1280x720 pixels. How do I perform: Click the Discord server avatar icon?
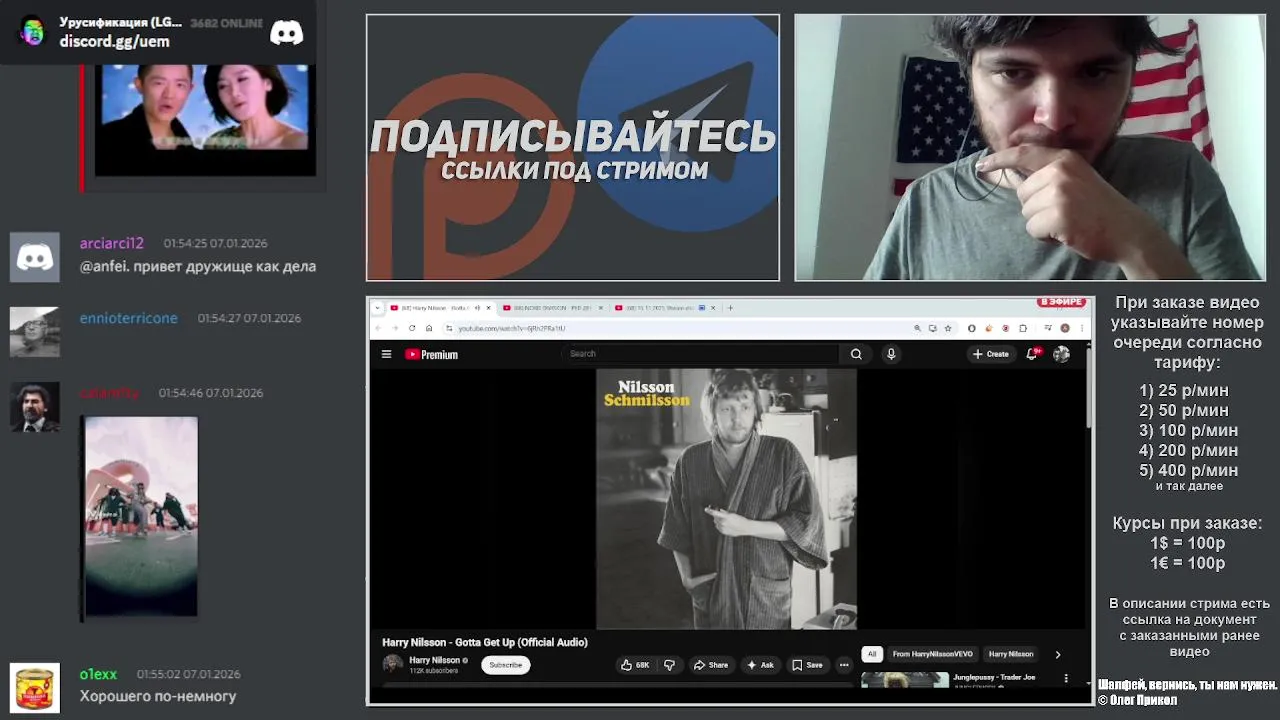[33, 32]
